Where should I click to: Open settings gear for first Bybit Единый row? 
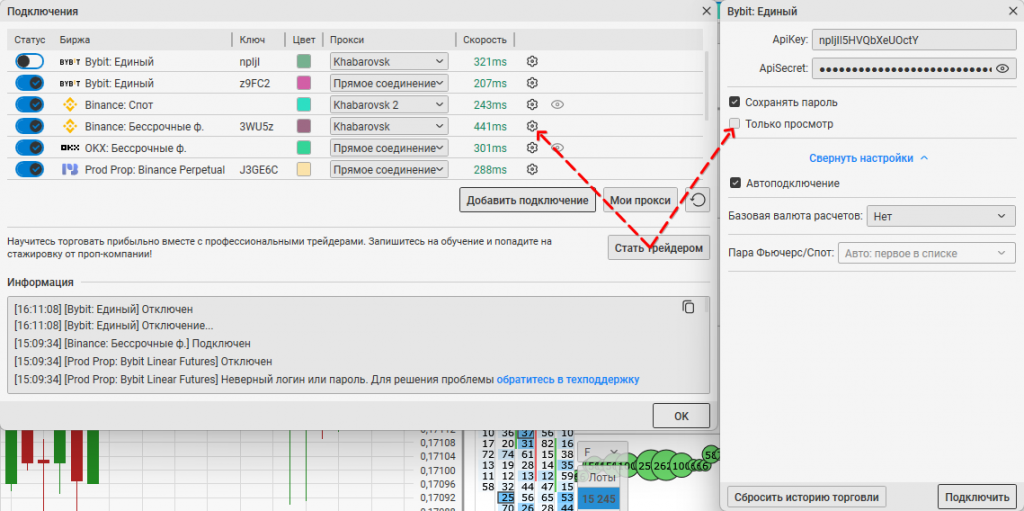click(533, 61)
